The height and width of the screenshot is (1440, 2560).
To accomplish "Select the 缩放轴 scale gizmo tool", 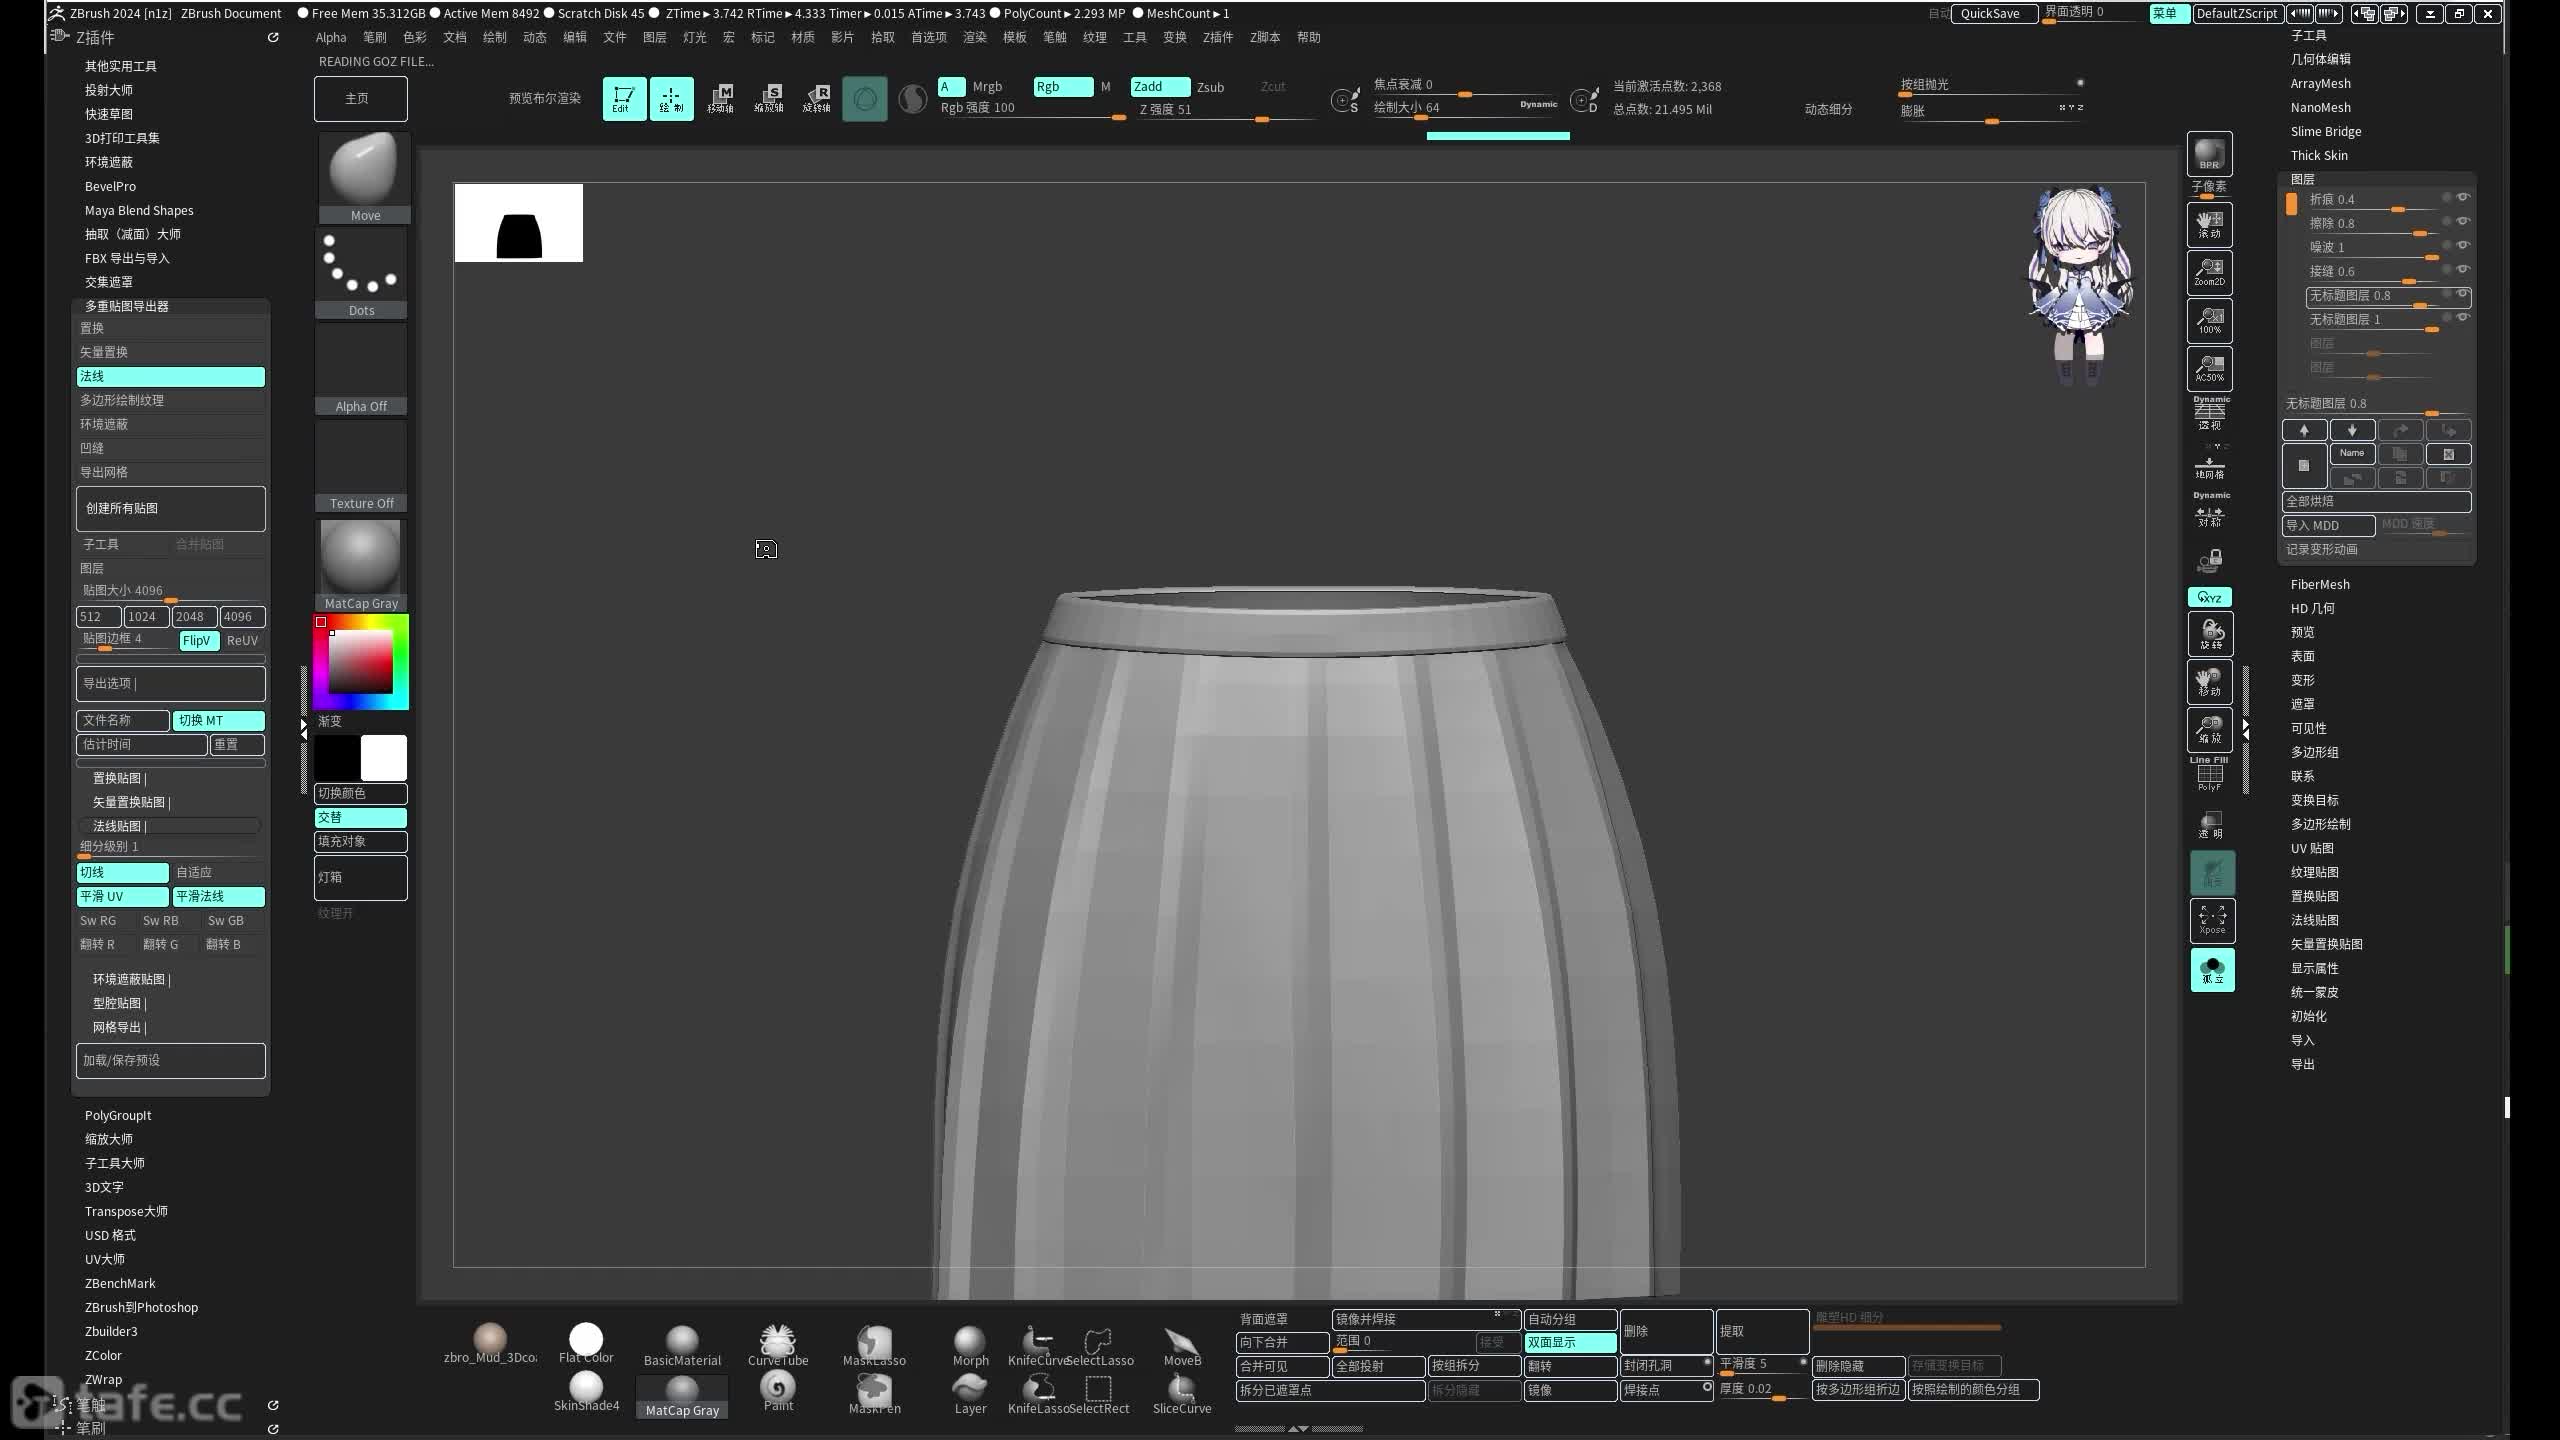I will coord(768,98).
